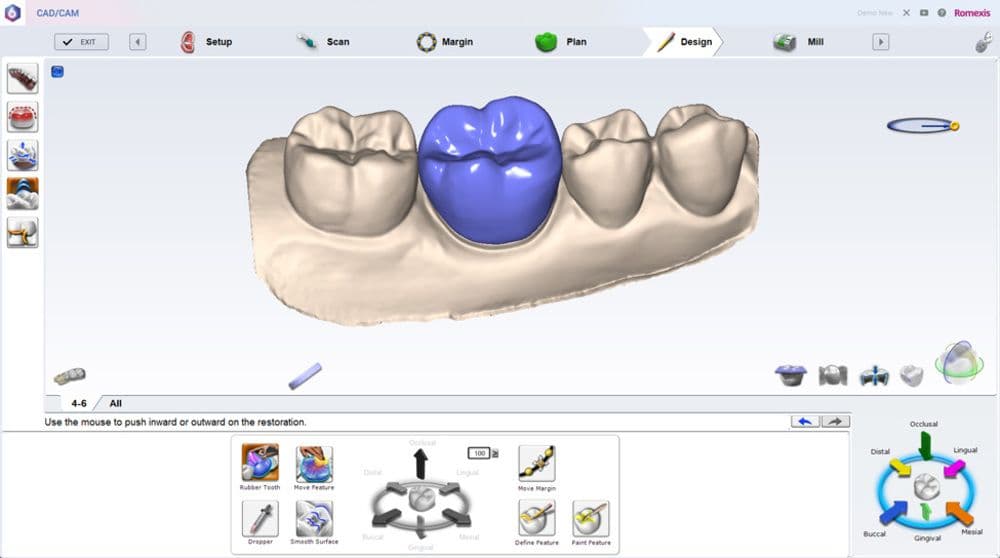
Task: Select the All restorations tab
Action: [115, 403]
